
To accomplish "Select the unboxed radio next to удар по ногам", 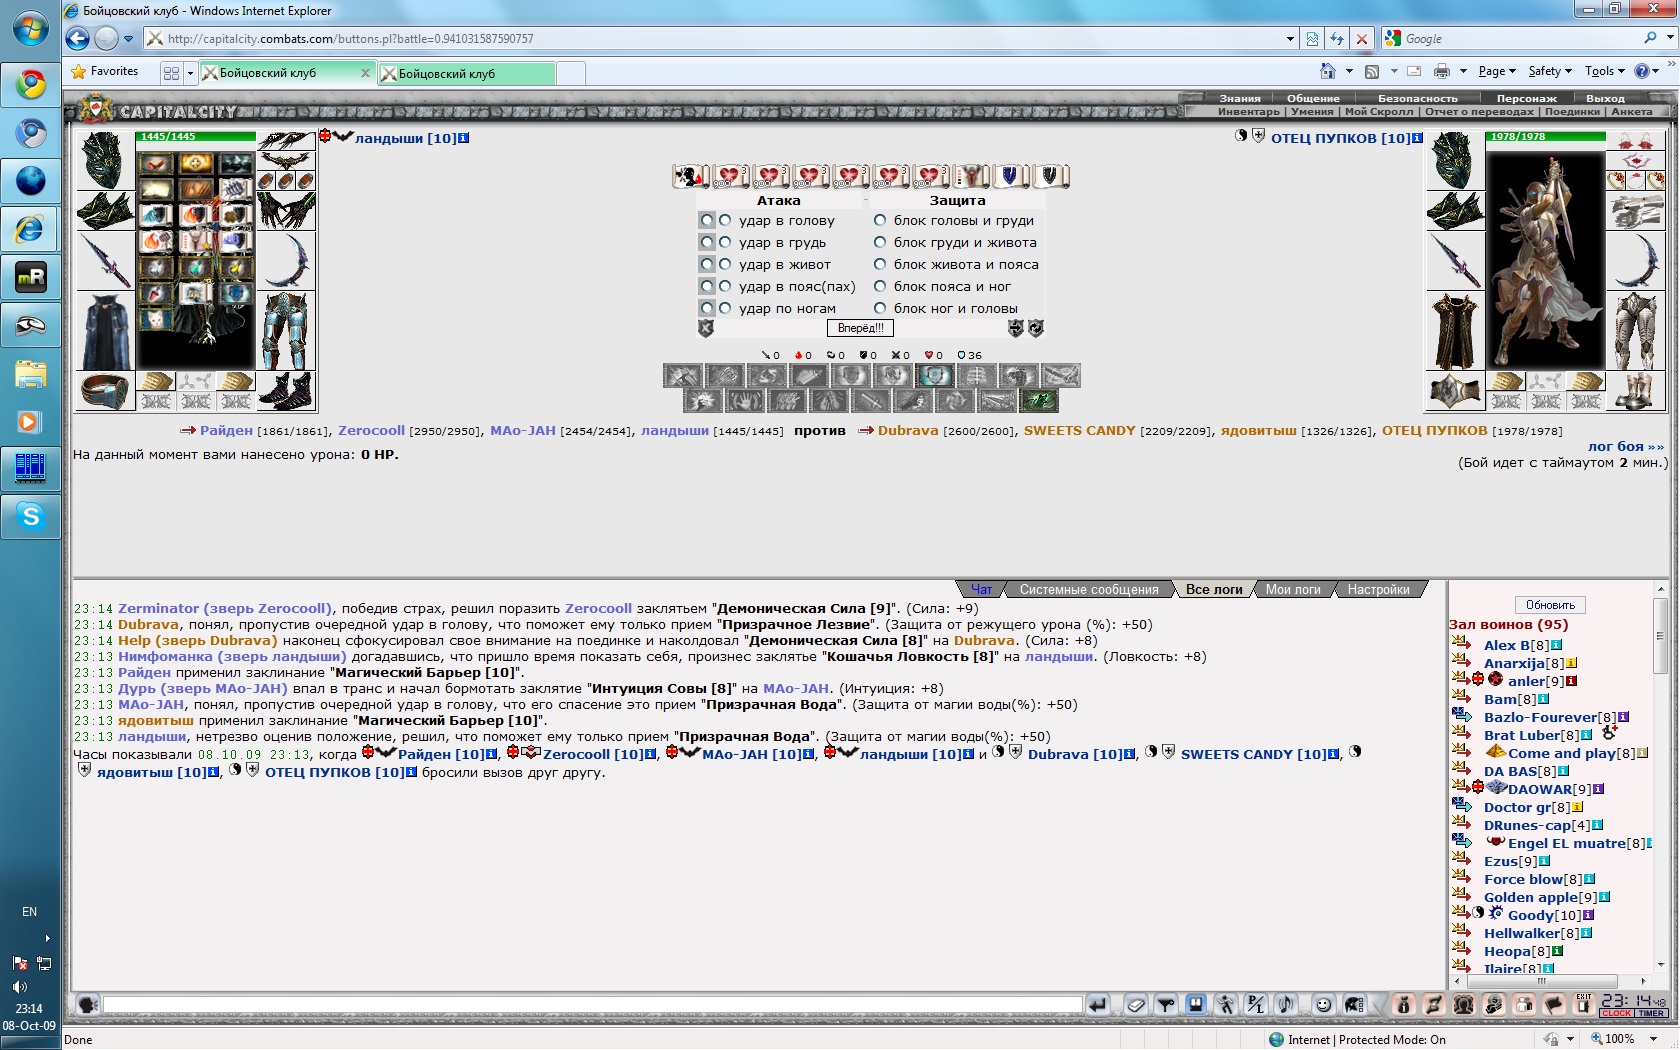I will pos(725,308).
